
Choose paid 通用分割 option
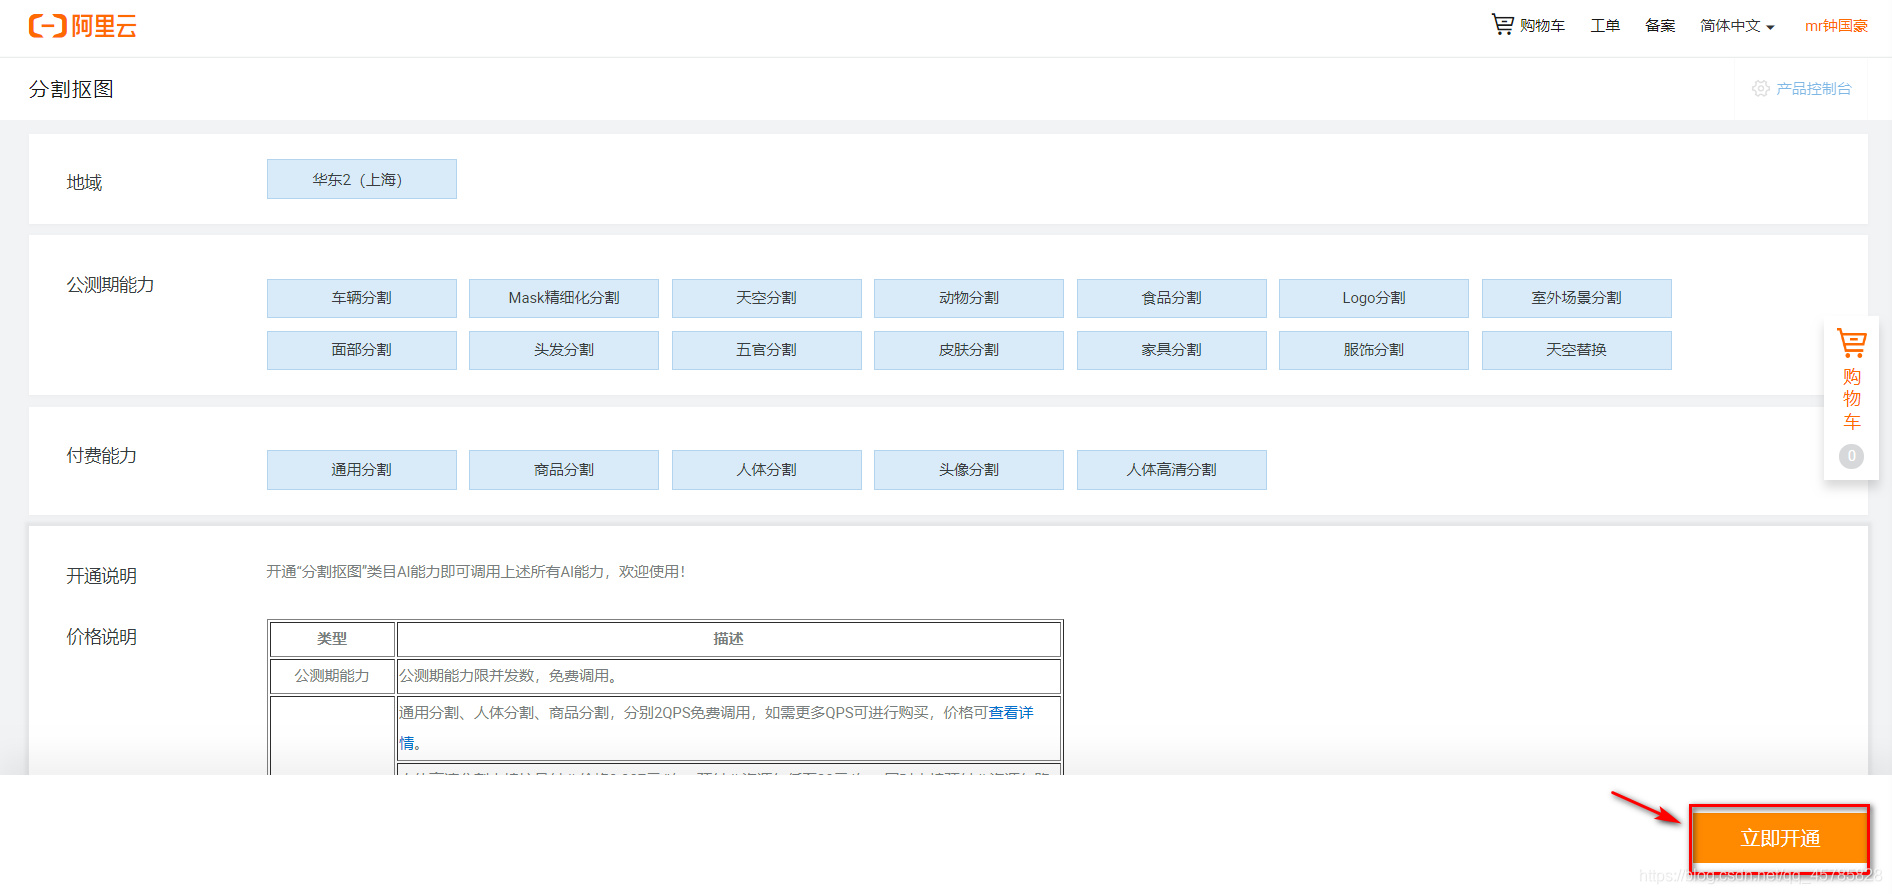(362, 470)
